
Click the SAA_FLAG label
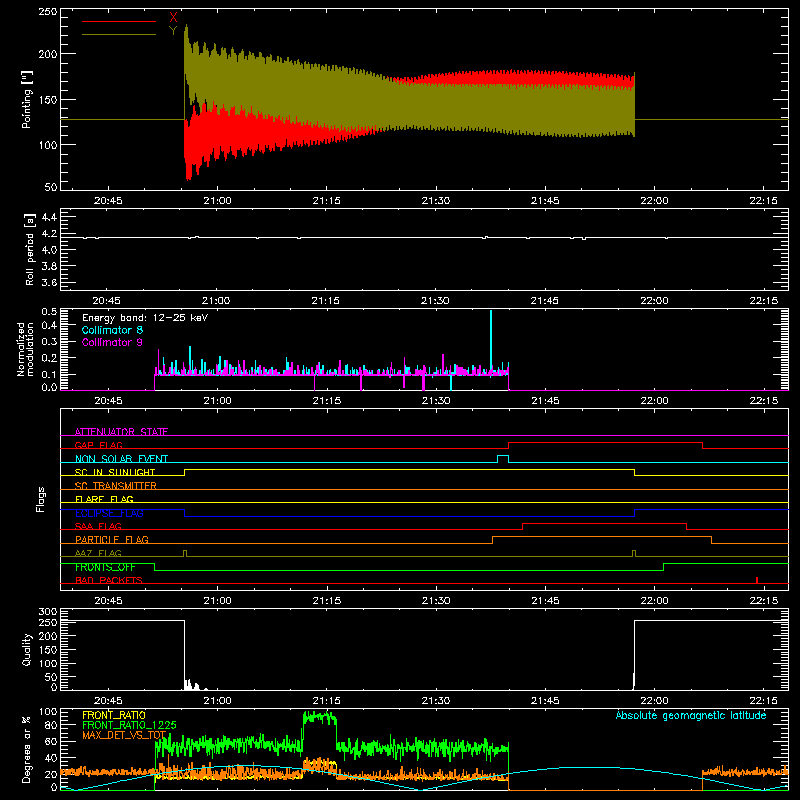pos(98,526)
